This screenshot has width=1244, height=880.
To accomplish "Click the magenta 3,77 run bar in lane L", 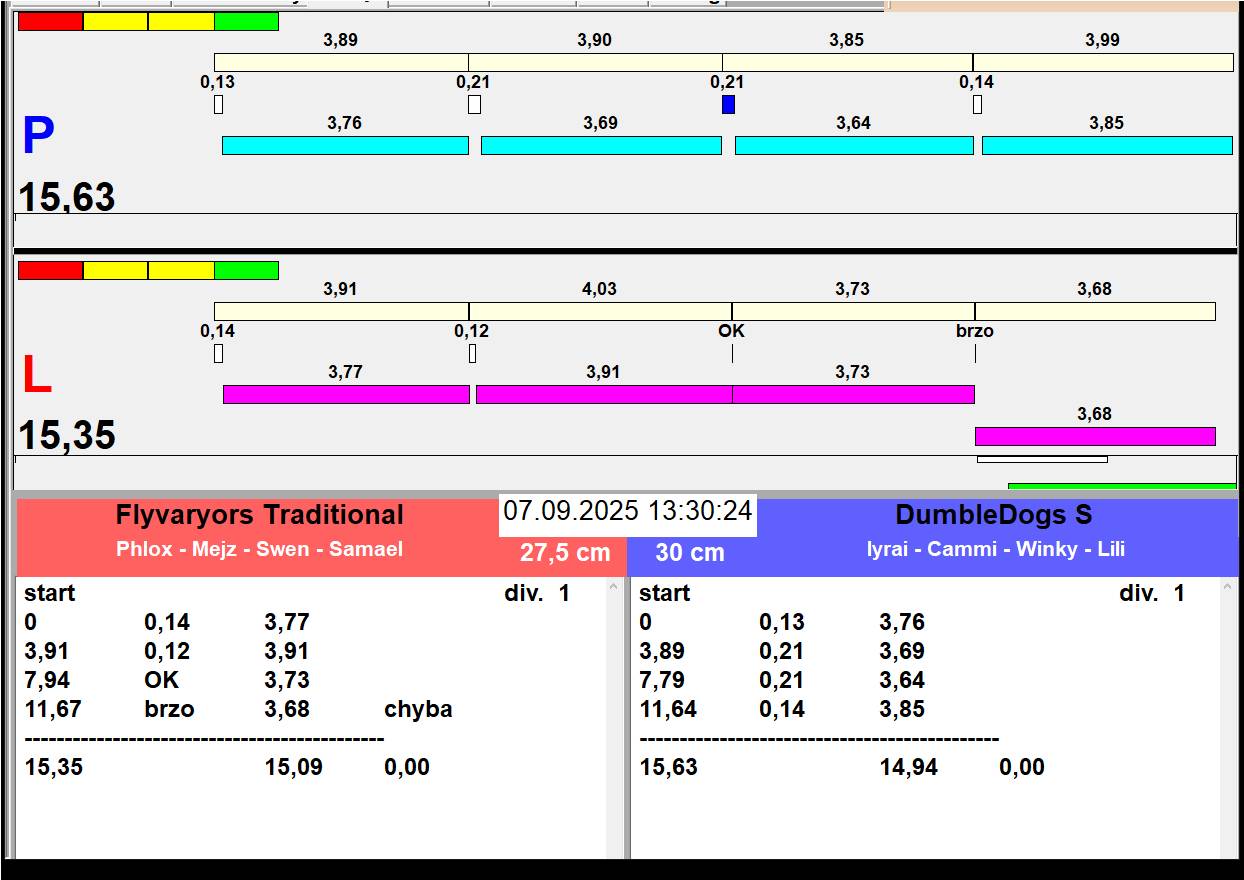I will pyautogui.click(x=346, y=394).
